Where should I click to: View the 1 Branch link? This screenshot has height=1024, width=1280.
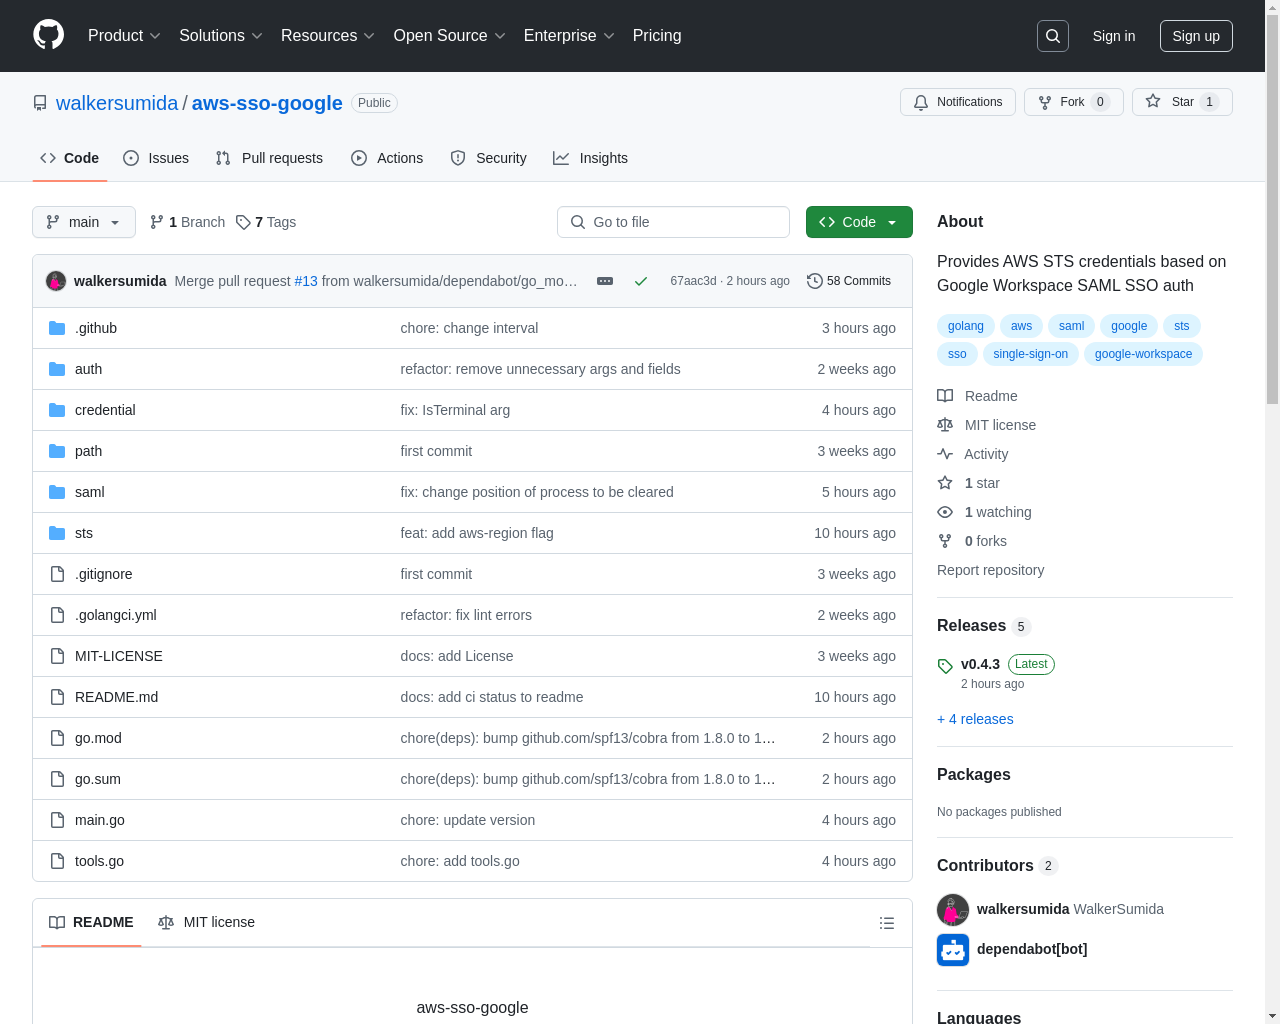[187, 222]
